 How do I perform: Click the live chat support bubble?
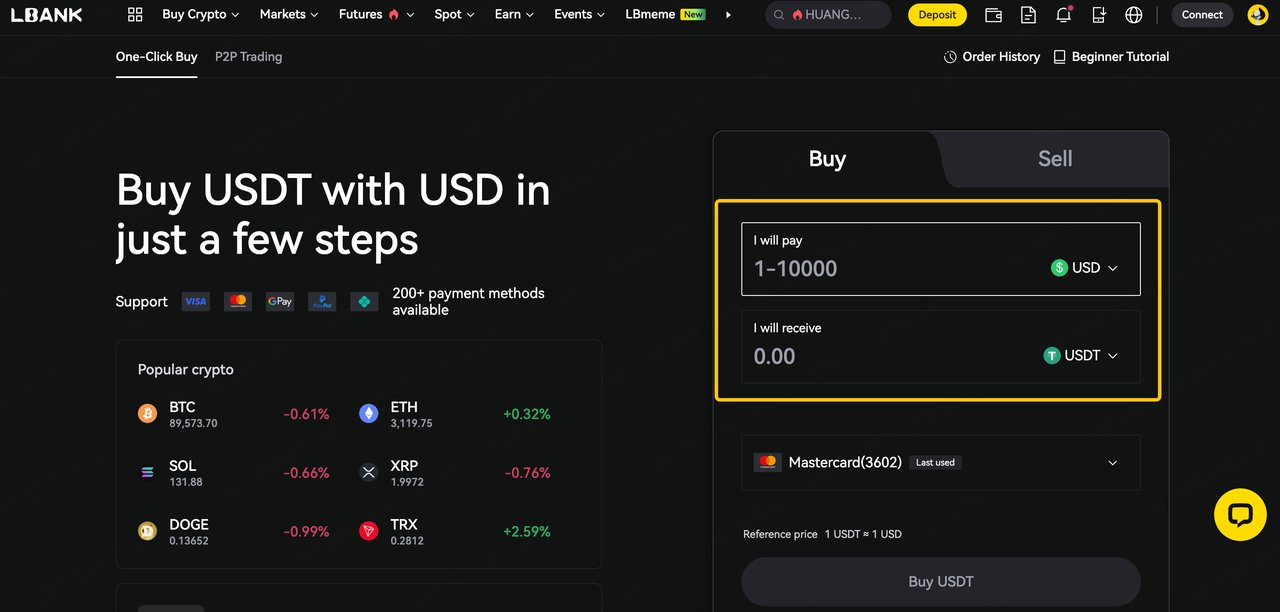tap(1240, 515)
